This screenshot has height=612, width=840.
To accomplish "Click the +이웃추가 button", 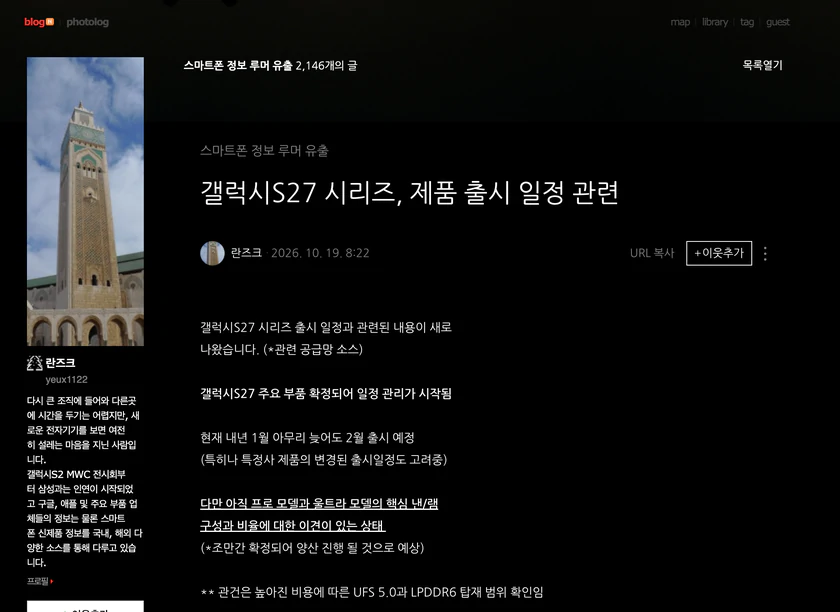I will click(x=719, y=253).
